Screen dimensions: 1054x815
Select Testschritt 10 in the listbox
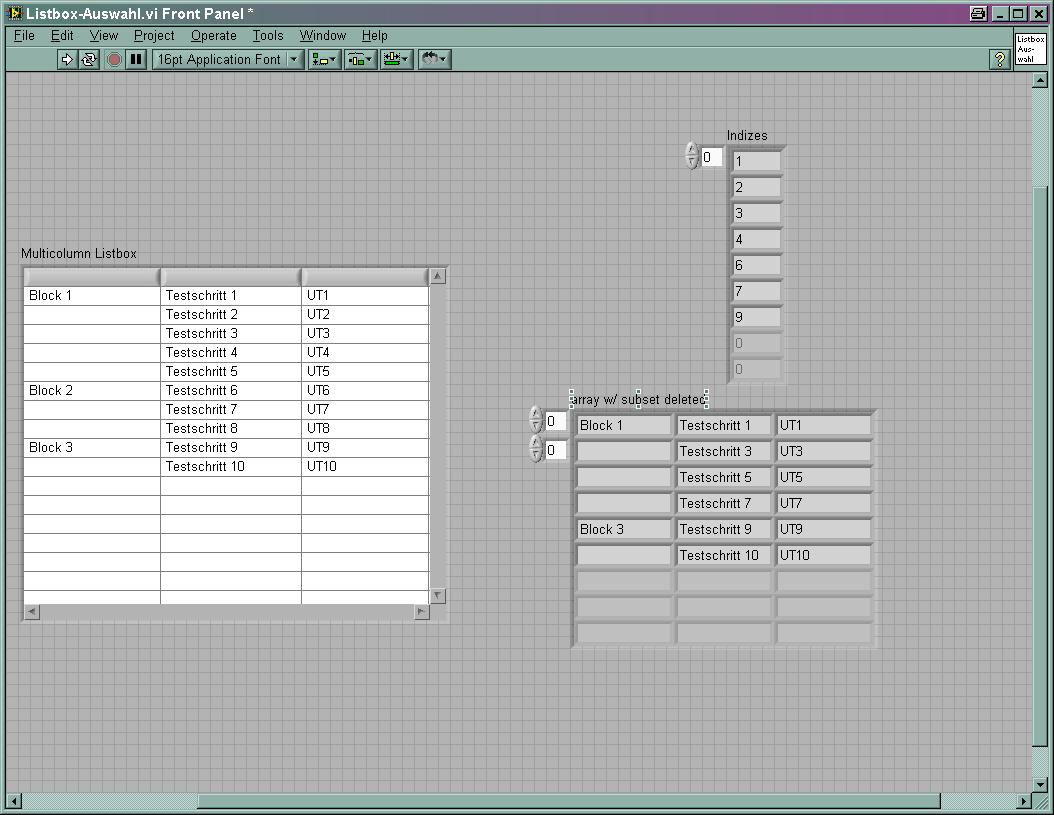click(231, 466)
